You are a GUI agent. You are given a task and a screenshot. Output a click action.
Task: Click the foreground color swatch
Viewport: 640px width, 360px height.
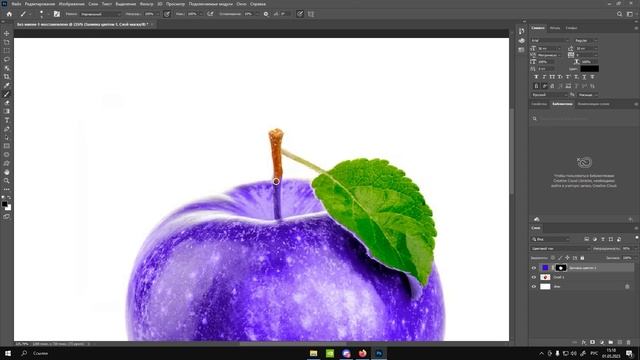(4, 204)
